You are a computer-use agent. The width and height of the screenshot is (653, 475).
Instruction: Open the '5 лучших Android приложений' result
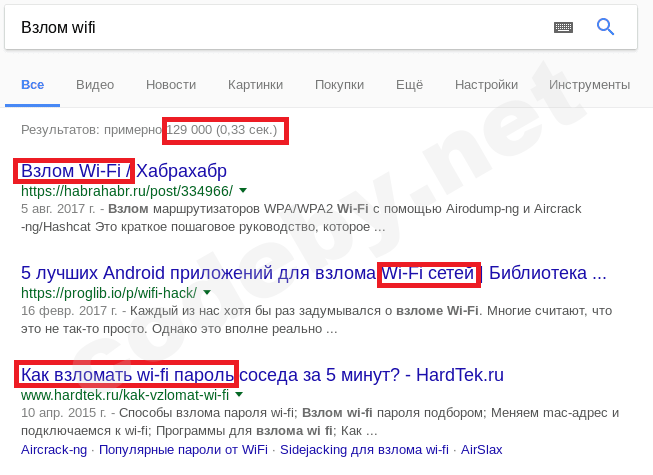313,273
